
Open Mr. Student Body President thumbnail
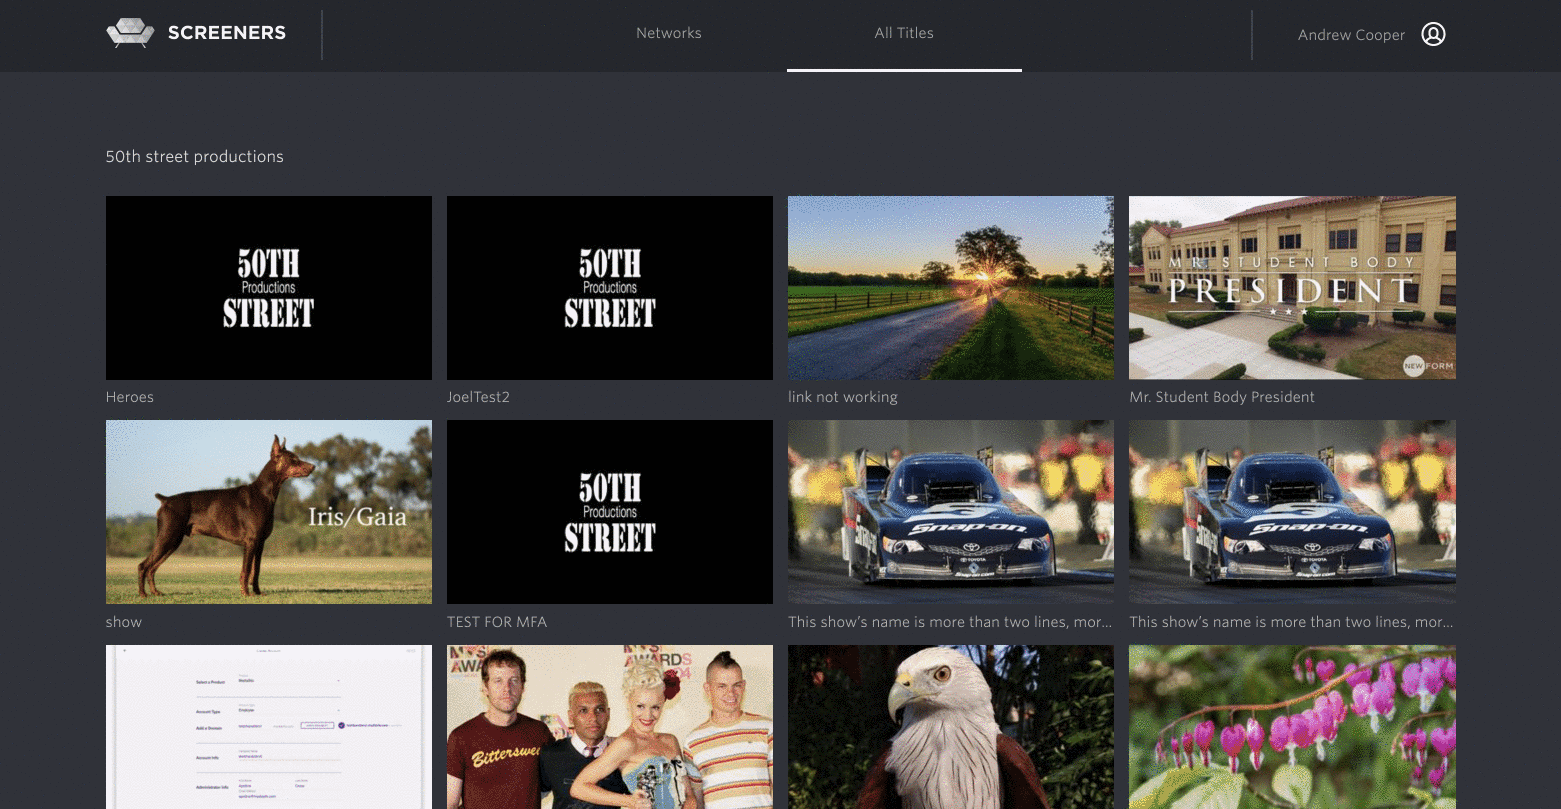tap(1292, 288)
